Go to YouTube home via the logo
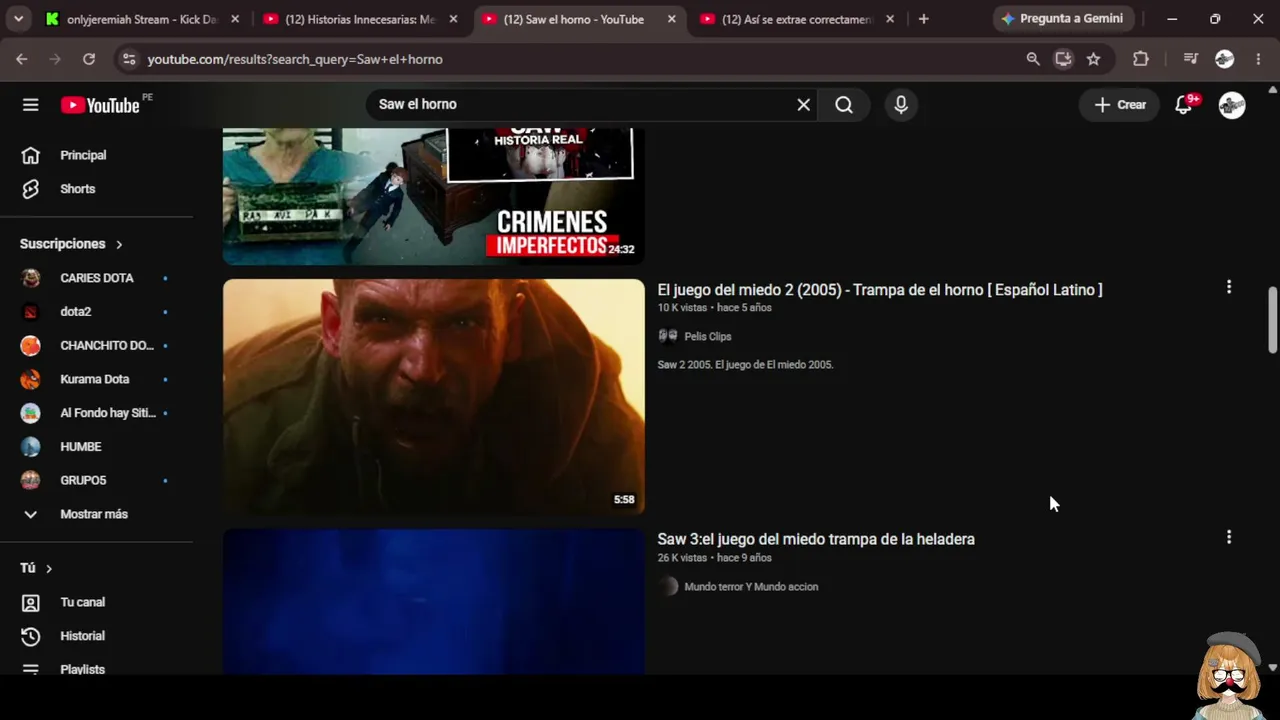The width and height of the screenshot is (1280, 720). [100, 105]
